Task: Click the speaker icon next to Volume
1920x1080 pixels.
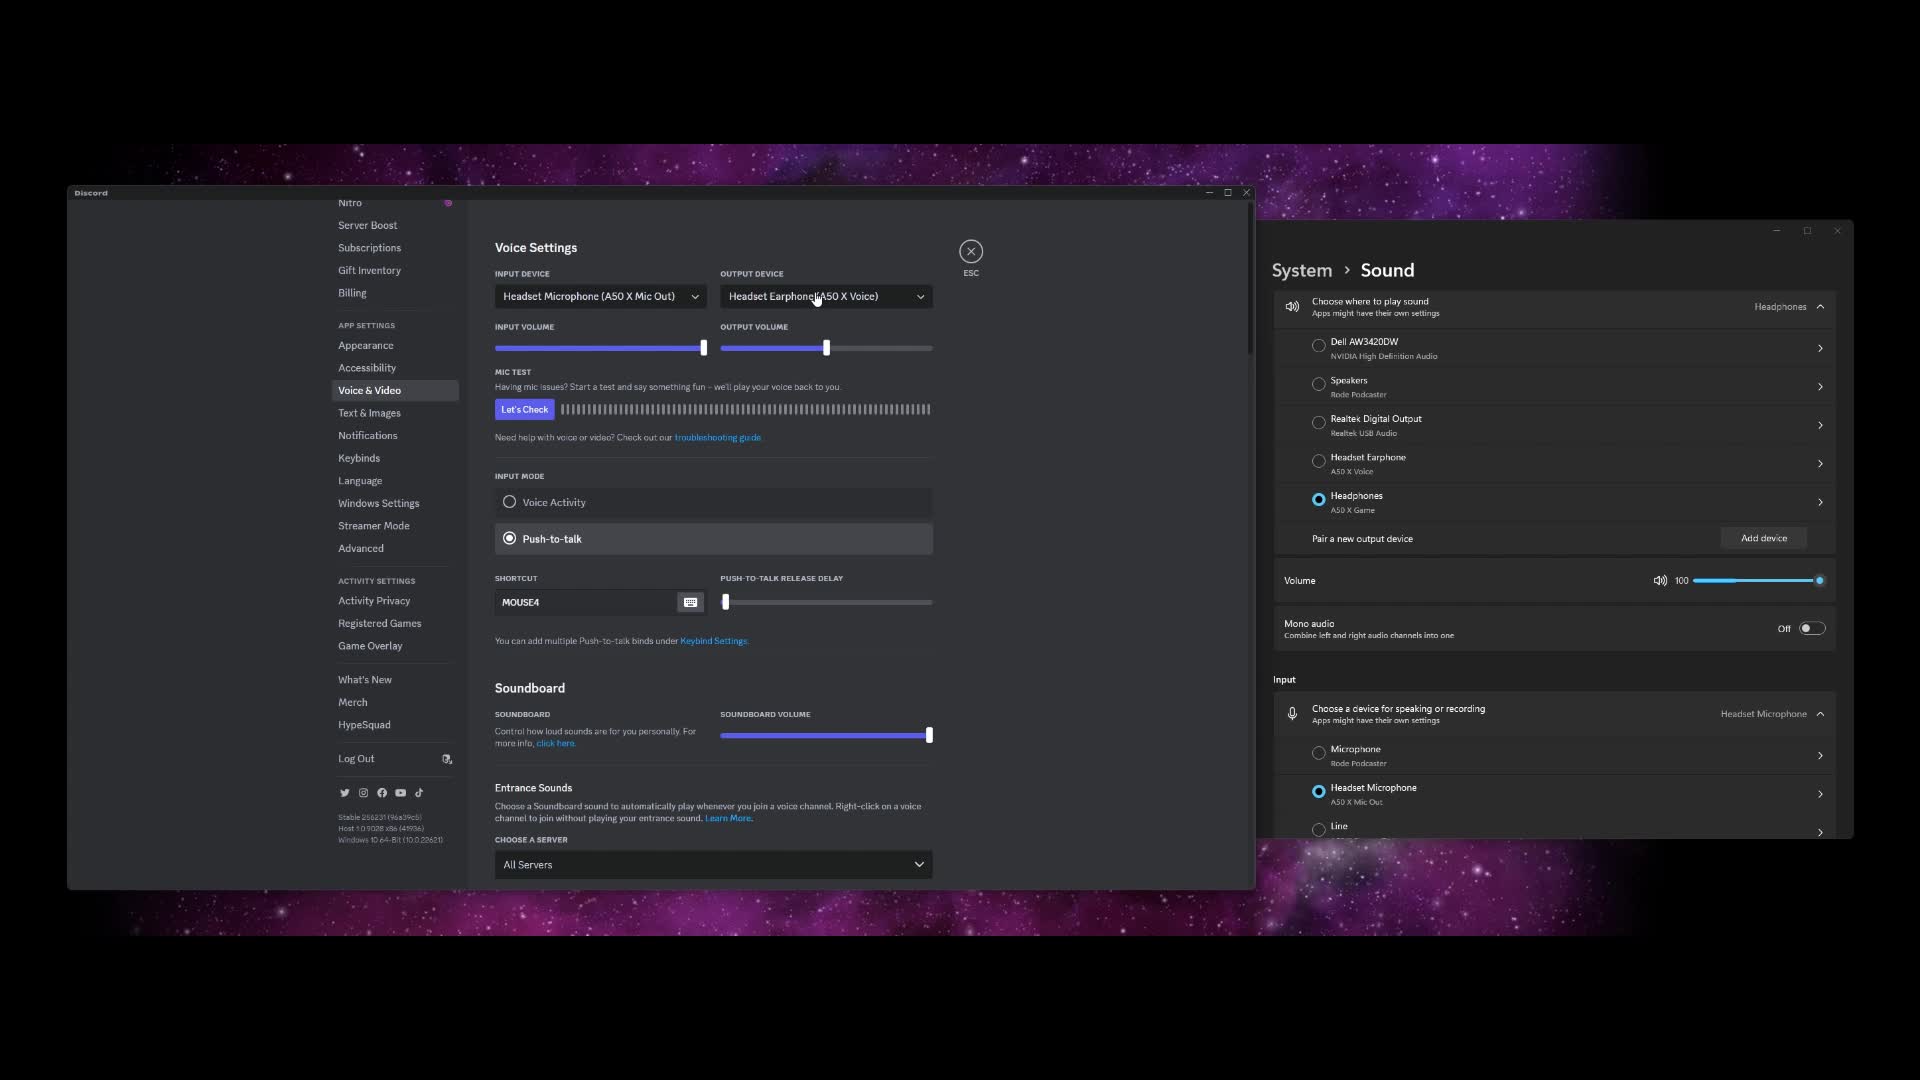Action: [1660, 580]
